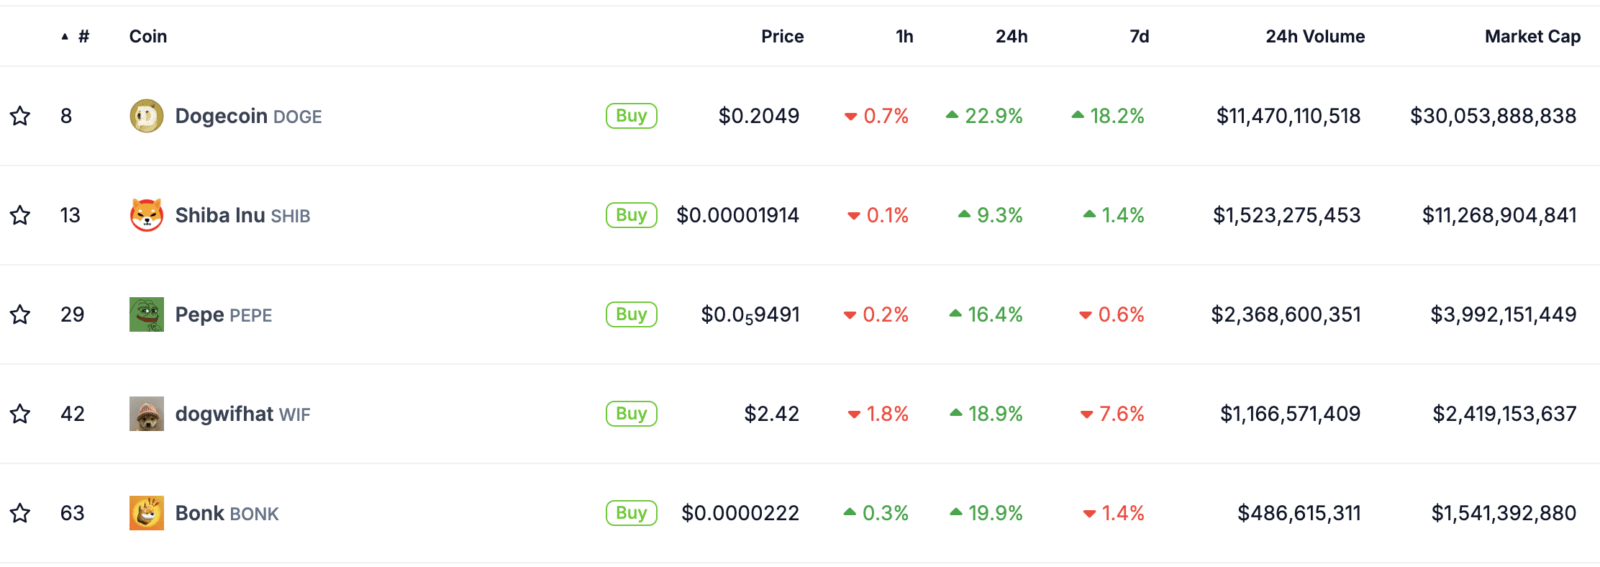Image resolution: width=1600 pixels, height=567 pixels.
Task: Click the Pepe frog coin logo
Action: 146,314
